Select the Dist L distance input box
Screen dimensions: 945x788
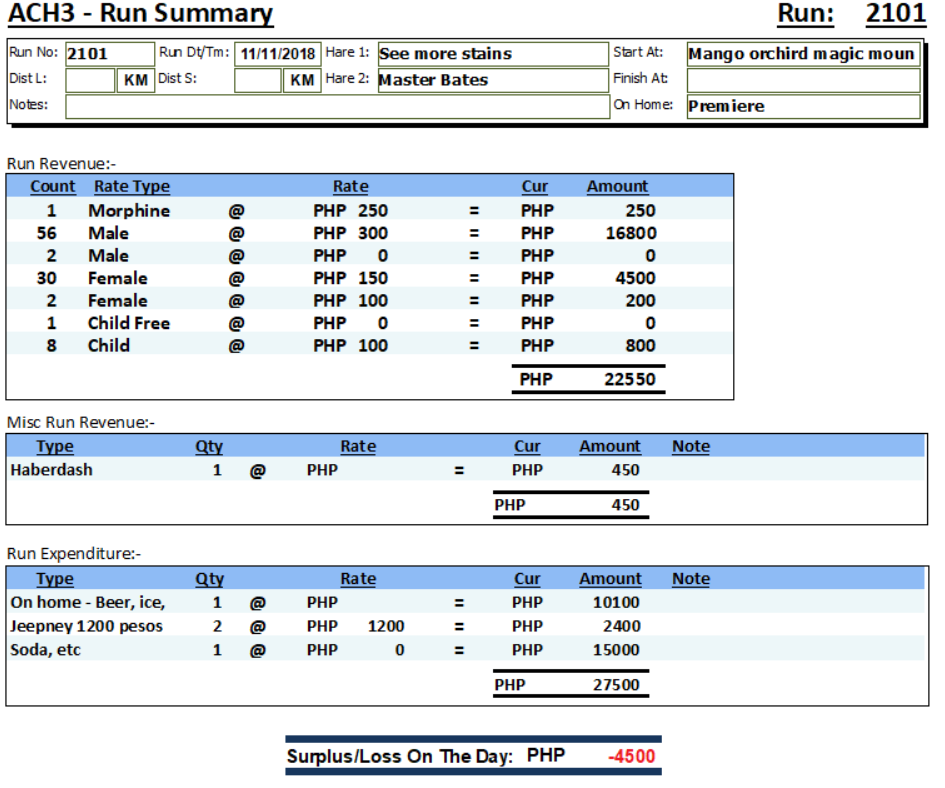point(90,80)
